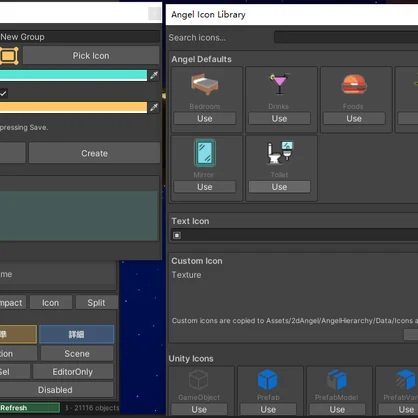Click the Pick Icon button
The image size is (418, 418).
pyautogui.click(x=91, y=56)
